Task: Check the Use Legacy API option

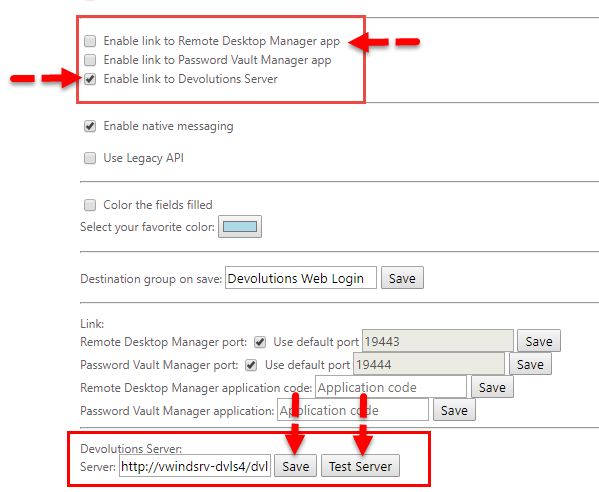Action: 90,158
